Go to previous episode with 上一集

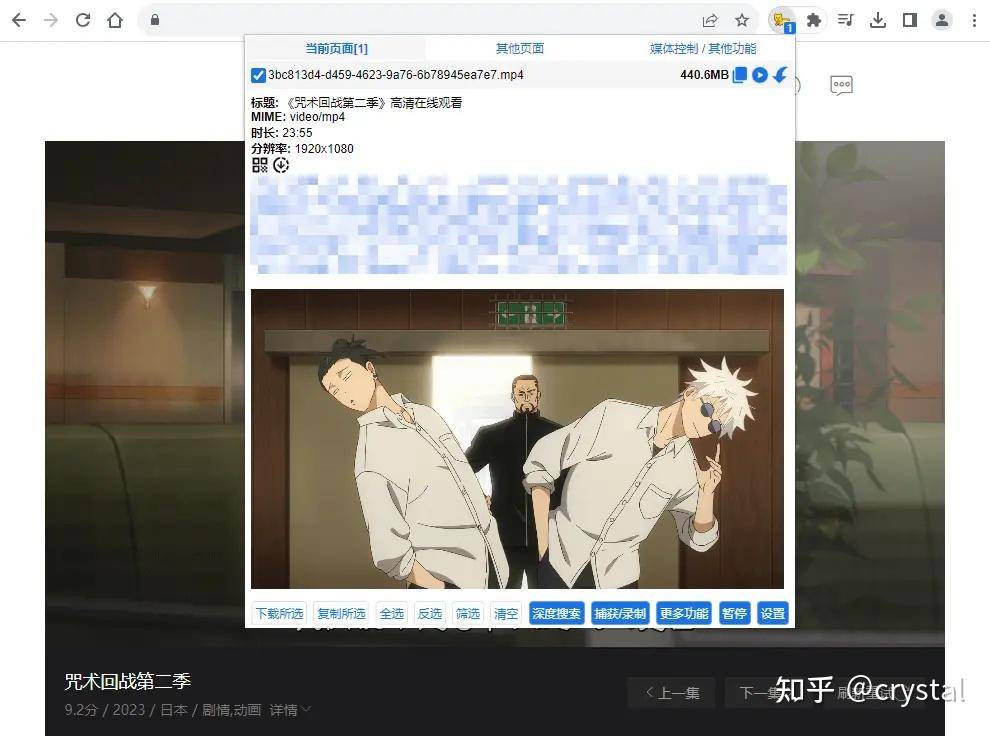672,693
